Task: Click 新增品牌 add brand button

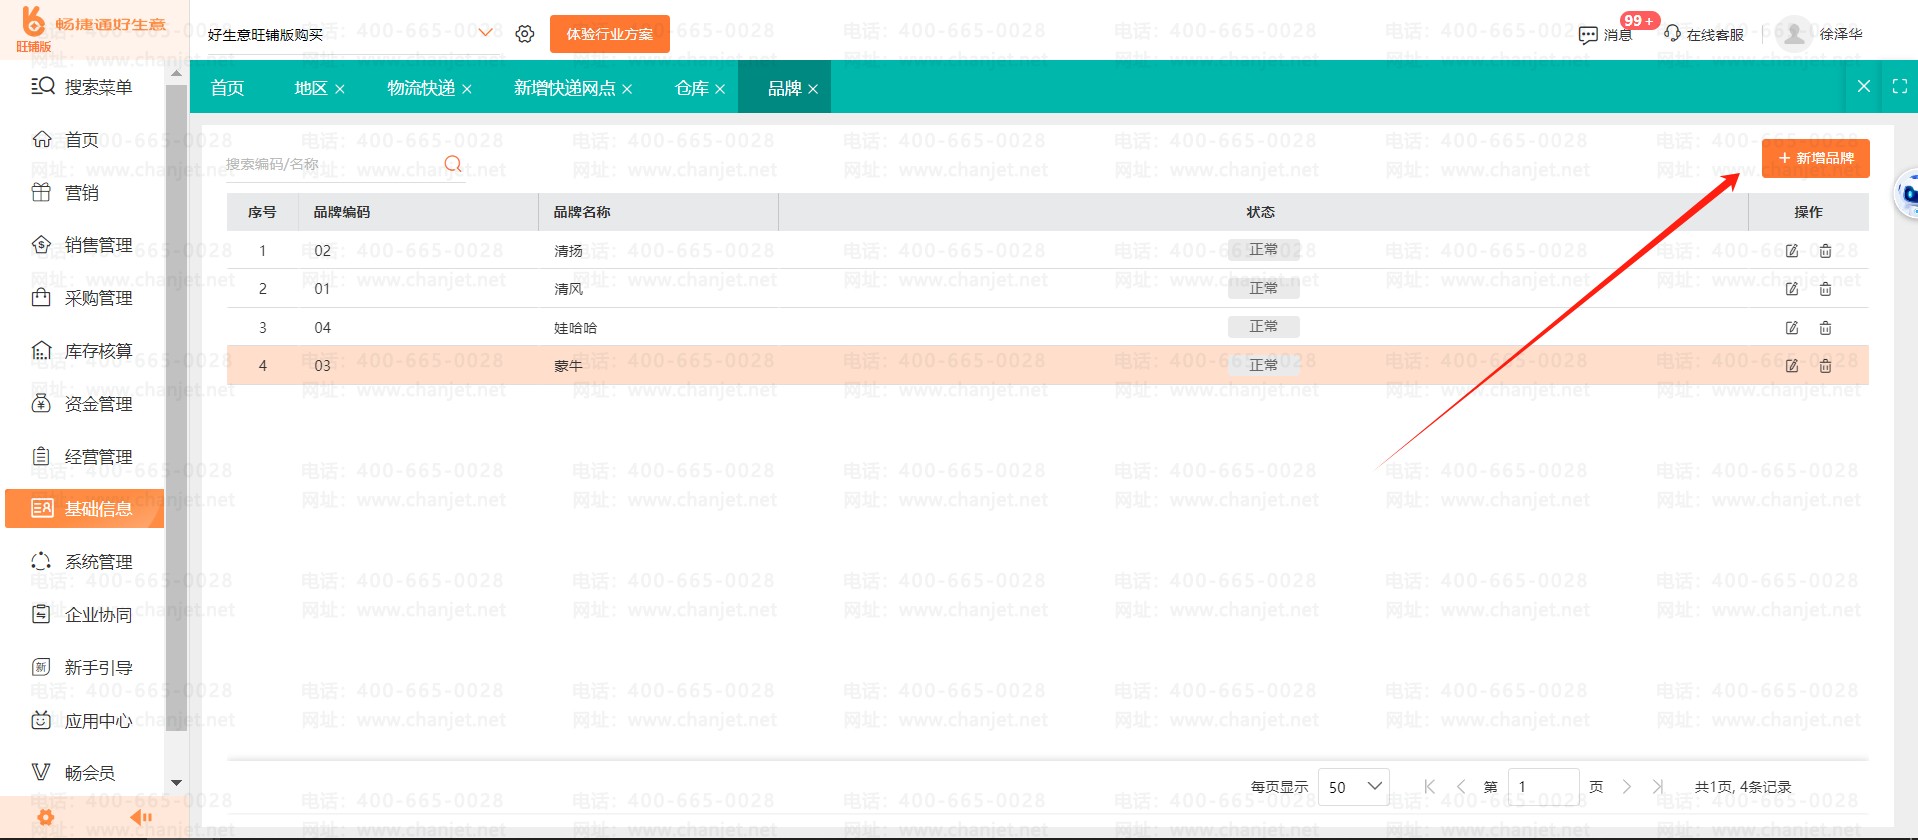Action: [1816, 158]
